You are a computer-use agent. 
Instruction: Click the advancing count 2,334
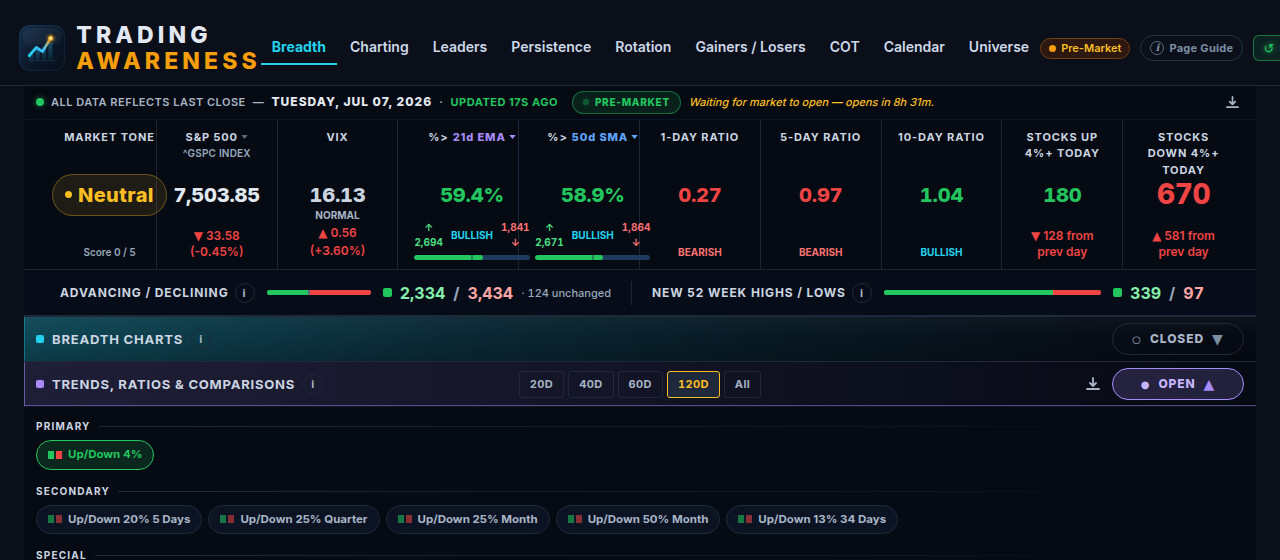tap(423, 293)
